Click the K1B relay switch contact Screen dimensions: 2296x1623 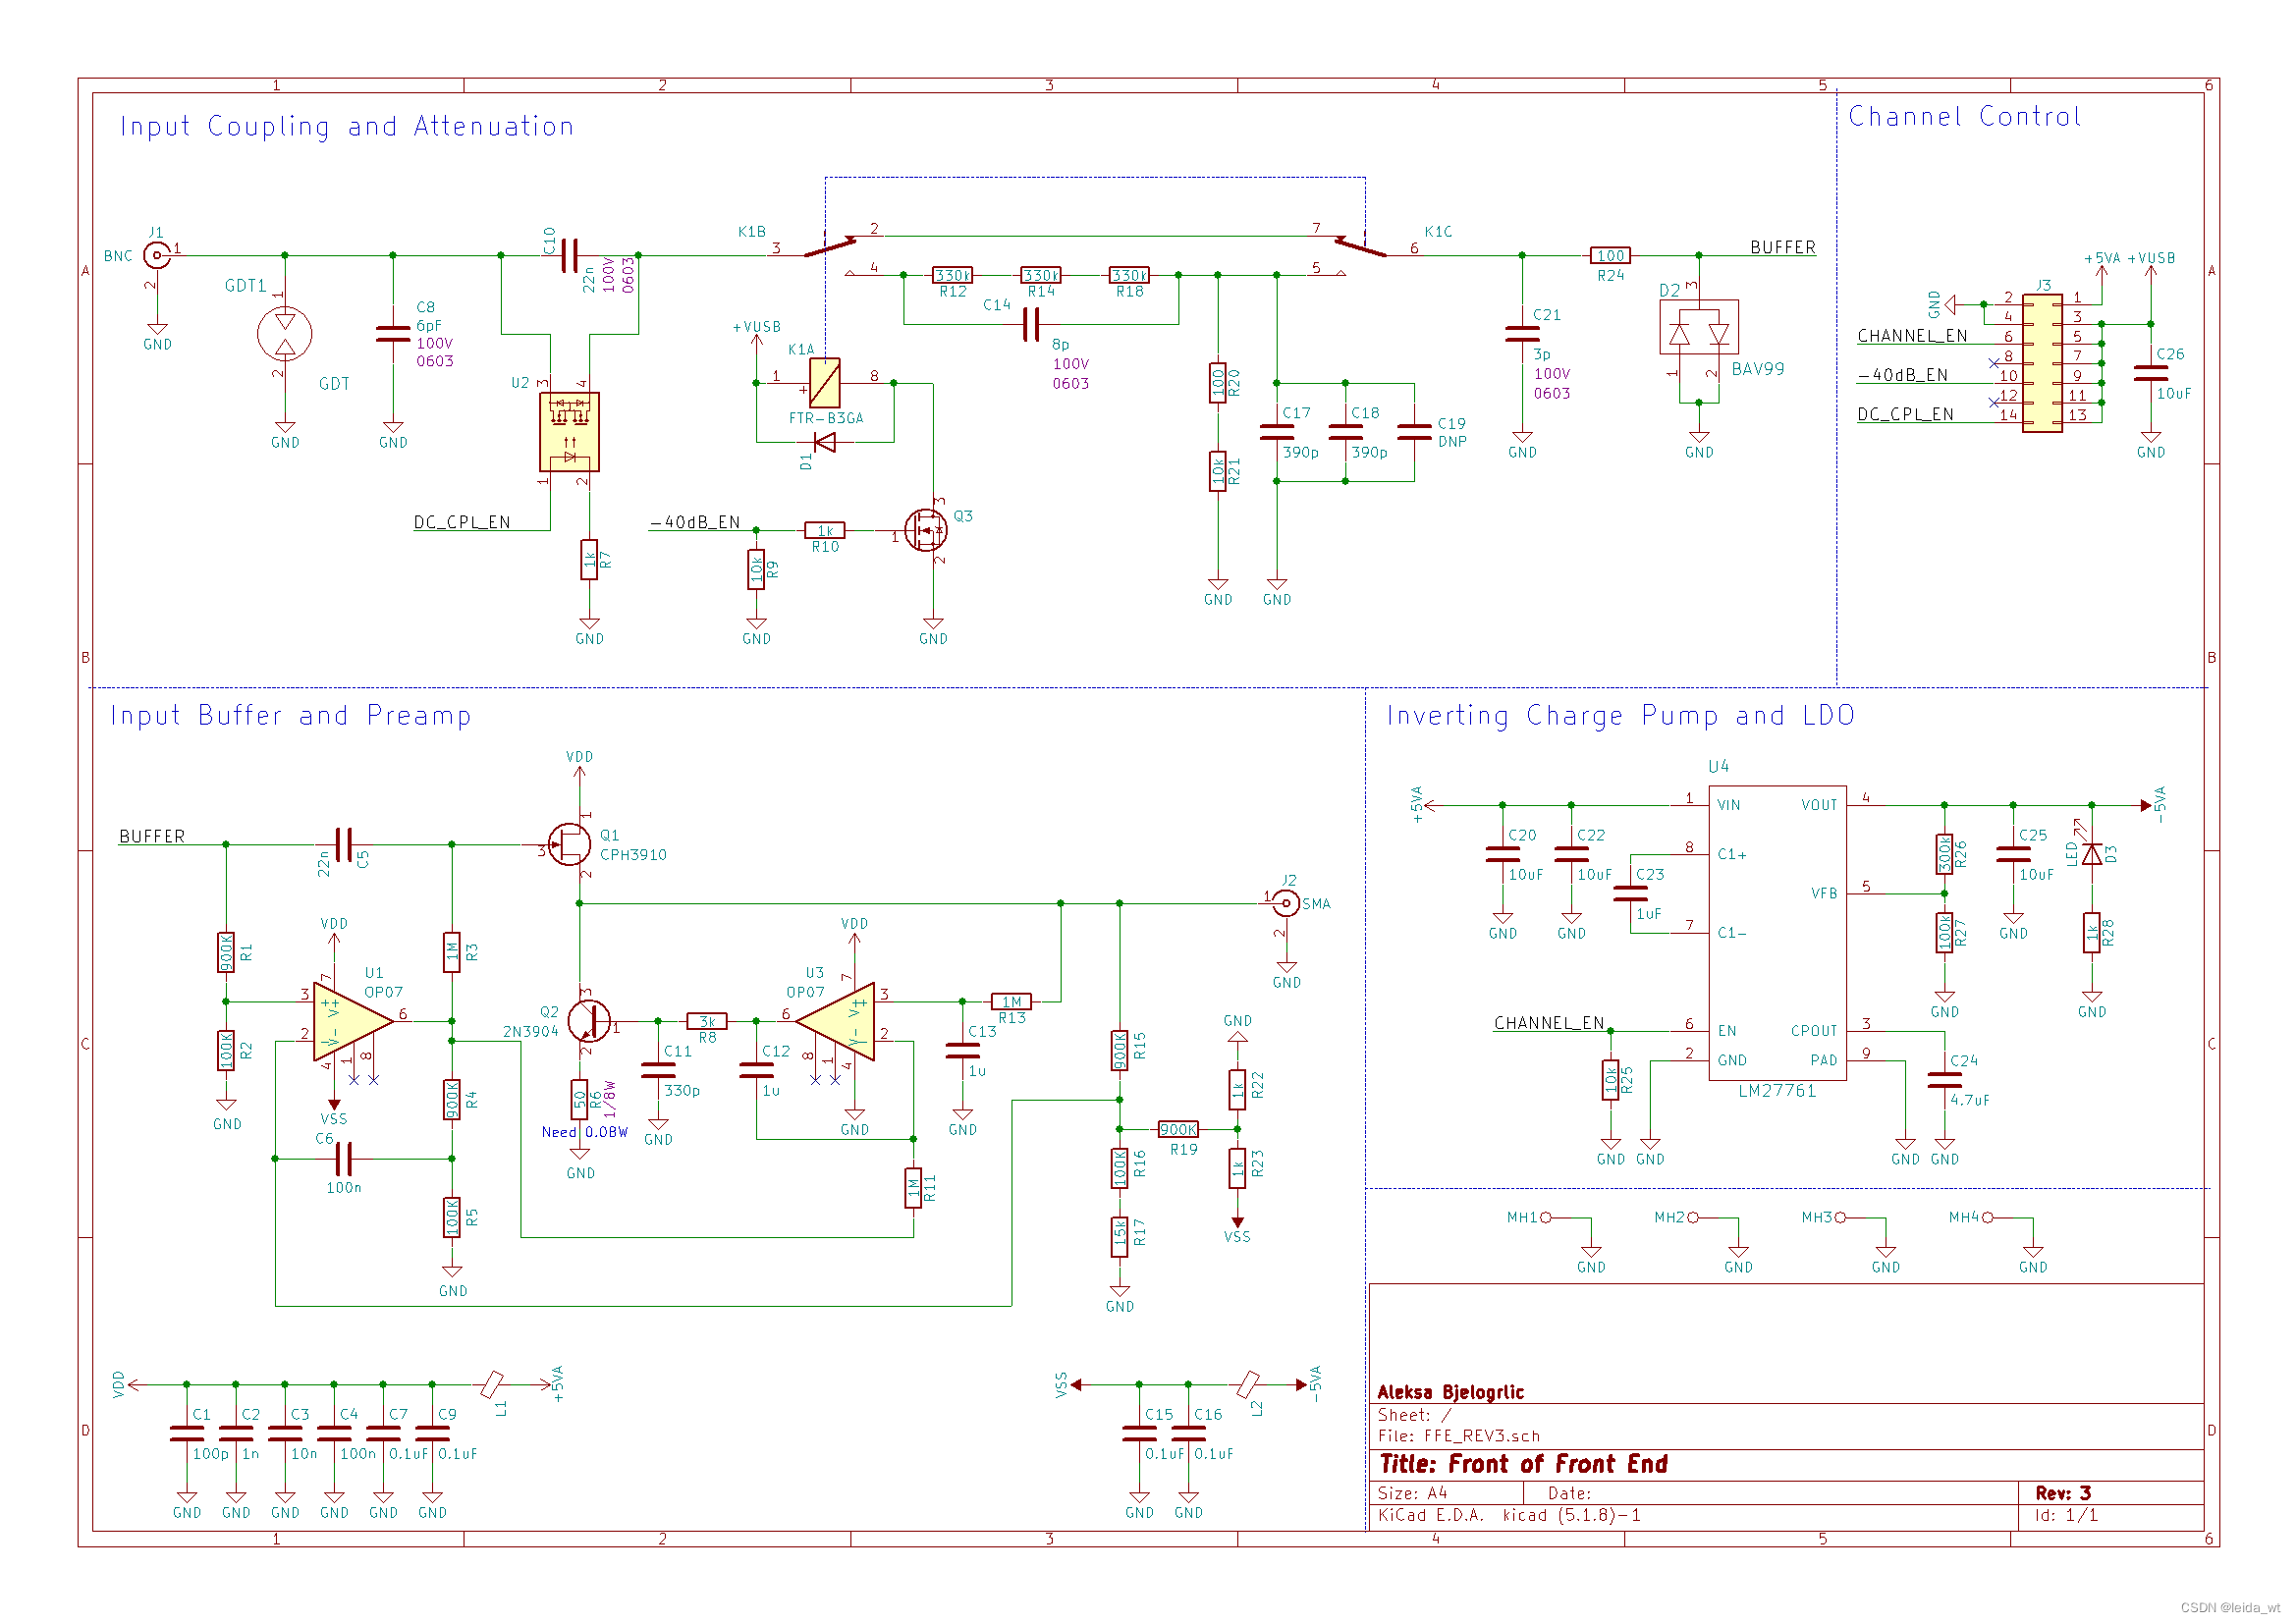pos(830,245)
